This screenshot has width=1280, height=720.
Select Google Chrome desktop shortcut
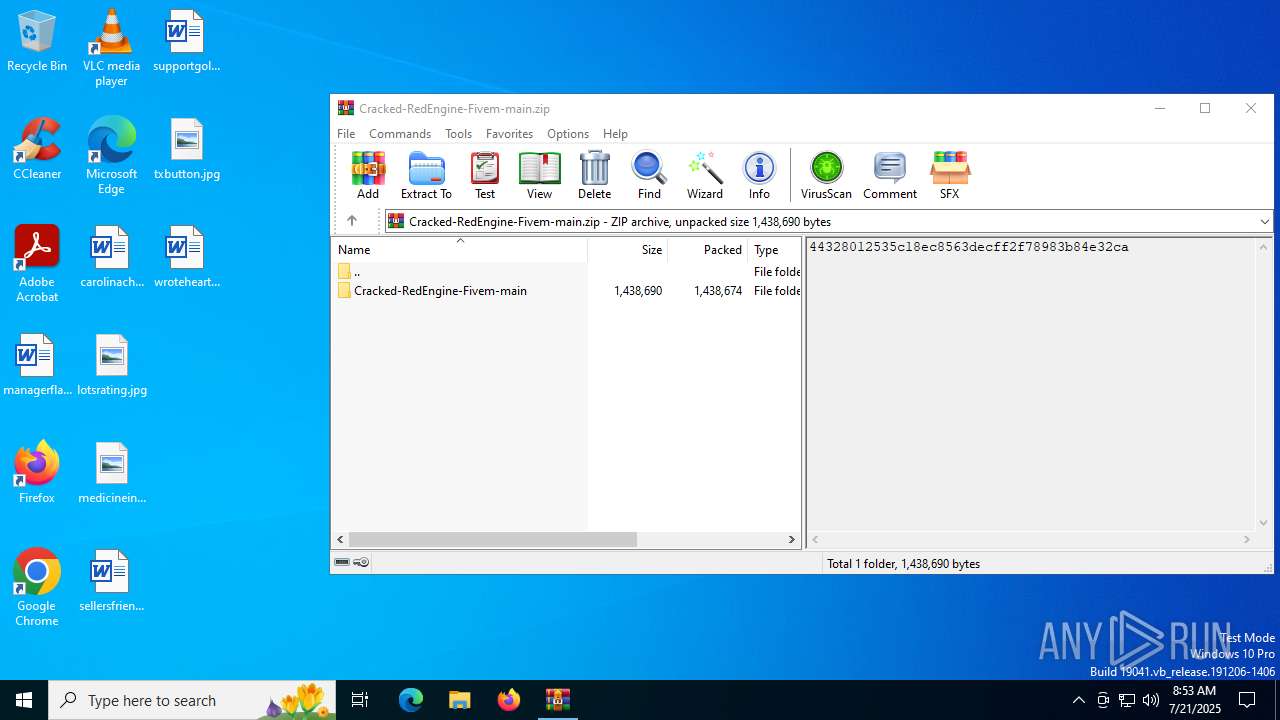pos(37,588)
